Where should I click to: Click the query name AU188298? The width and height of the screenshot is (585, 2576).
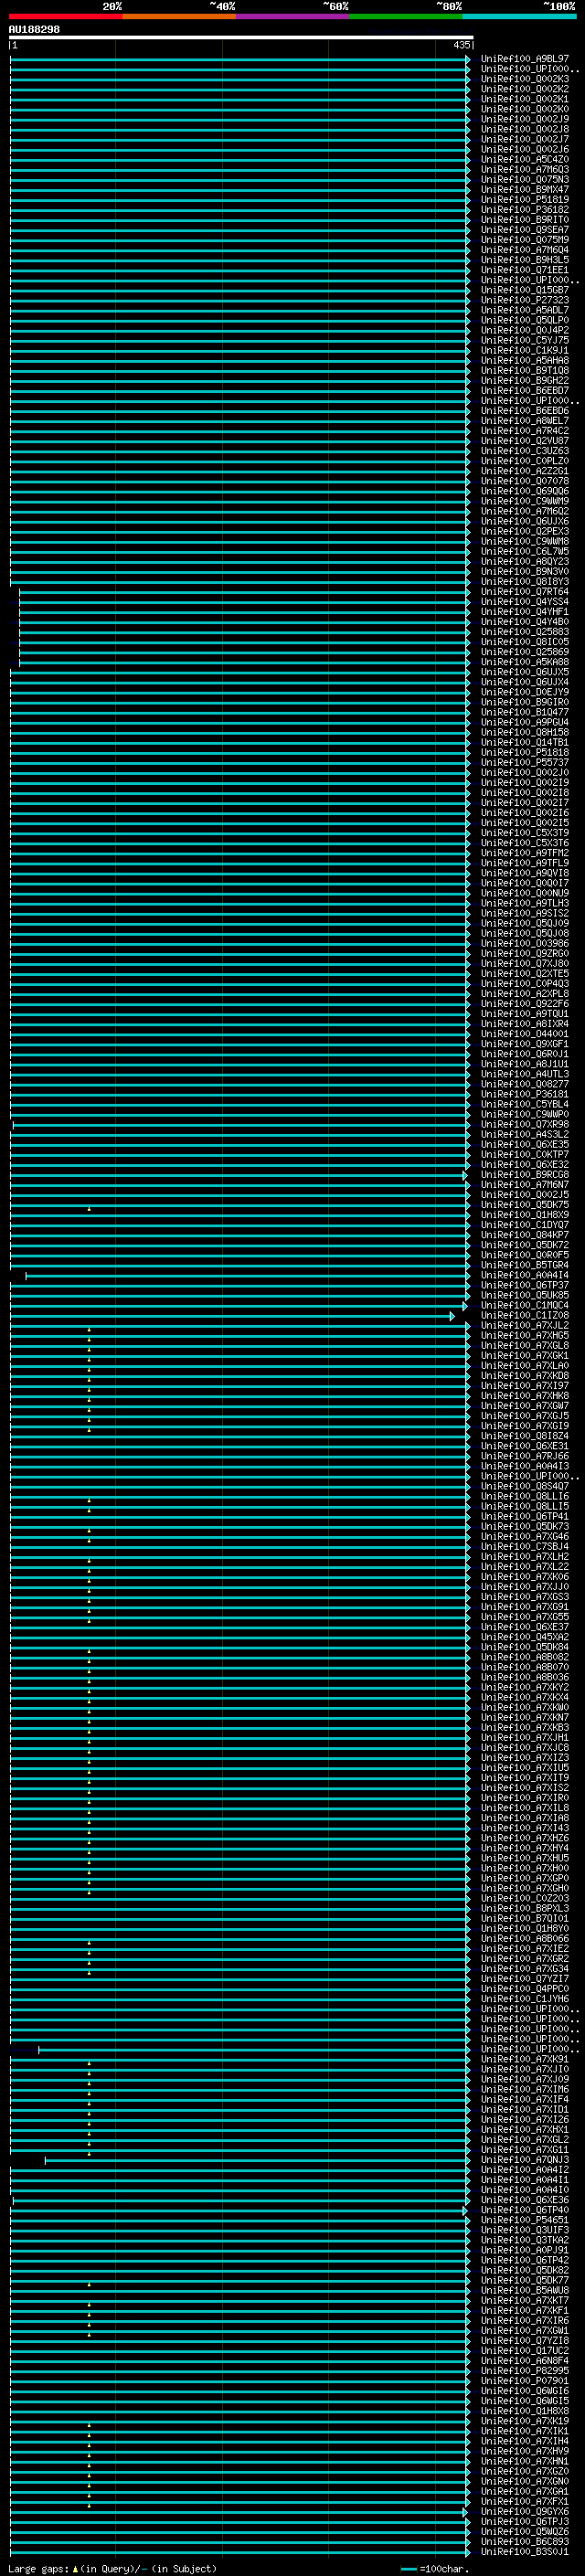click(34, 30)
